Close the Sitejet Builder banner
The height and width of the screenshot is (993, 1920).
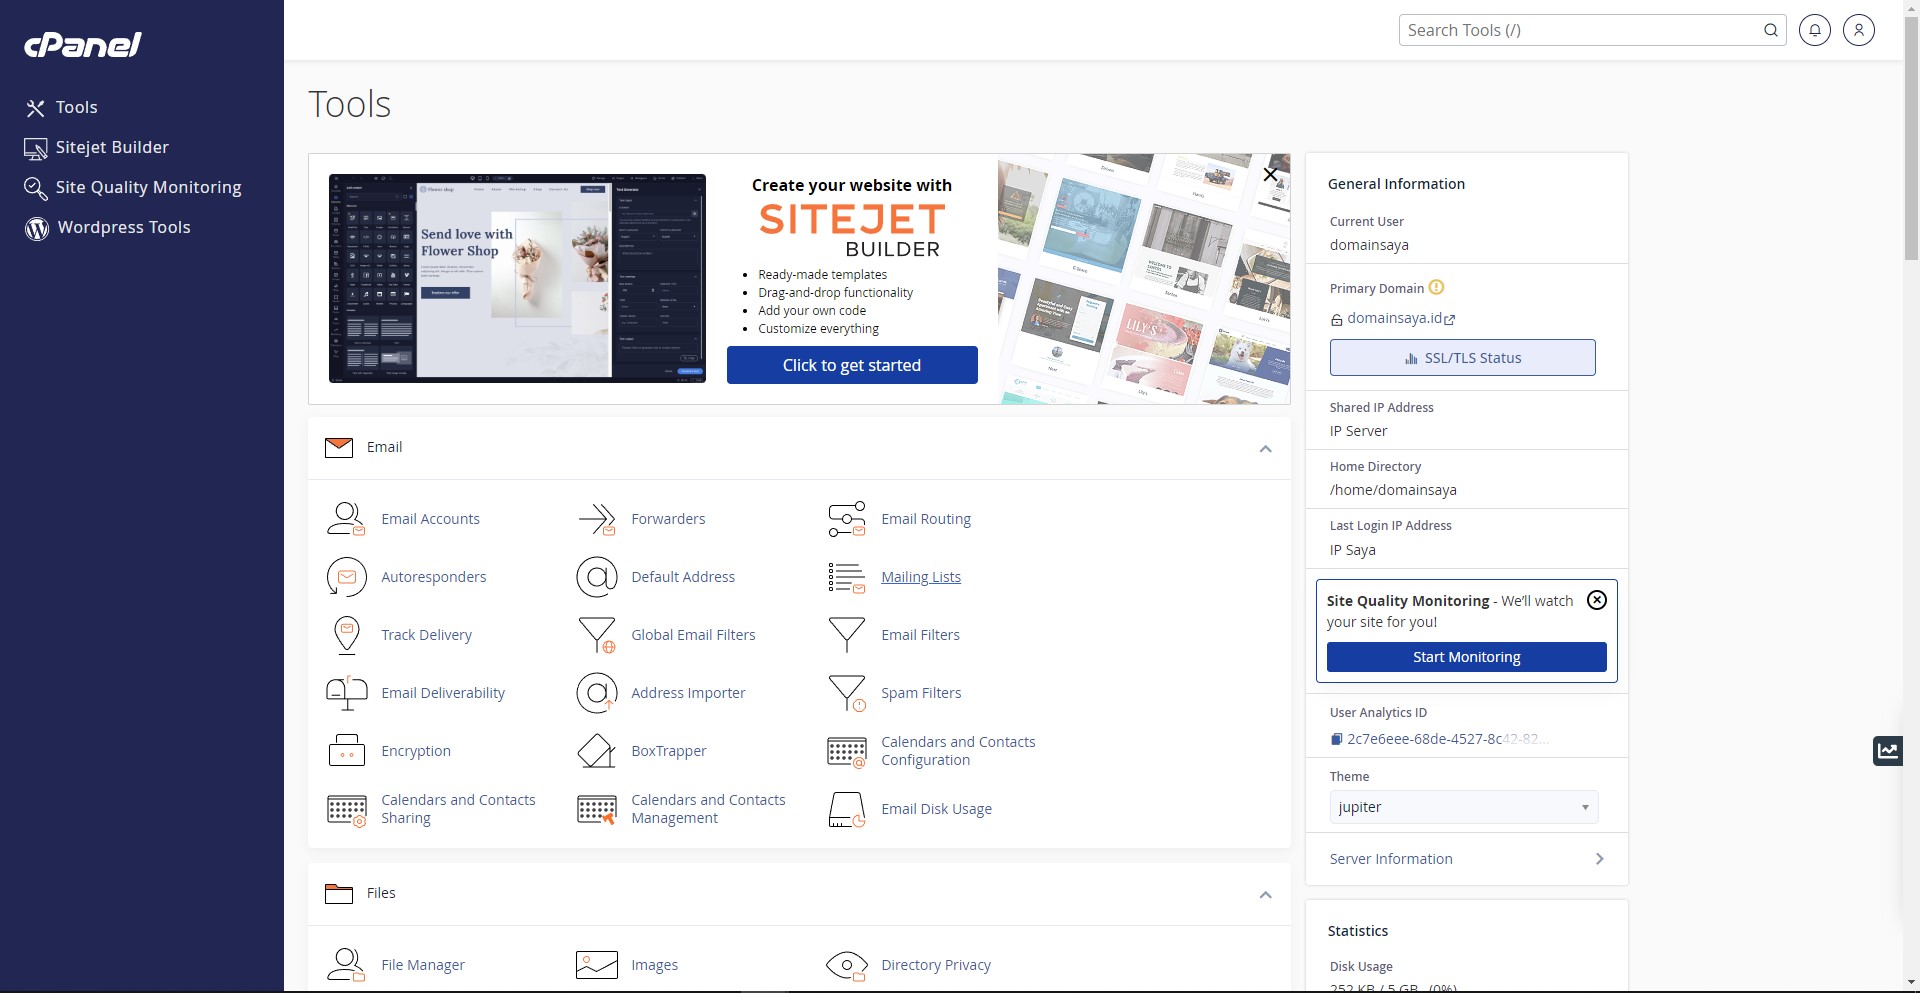(1270, 174)
